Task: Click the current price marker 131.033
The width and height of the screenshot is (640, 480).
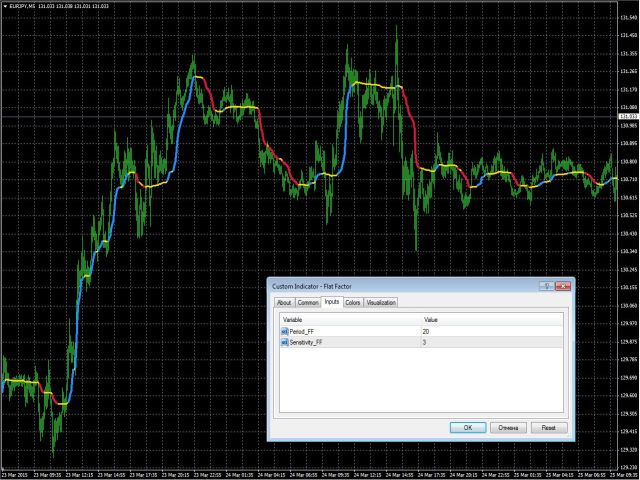Action: click(628, 117)
